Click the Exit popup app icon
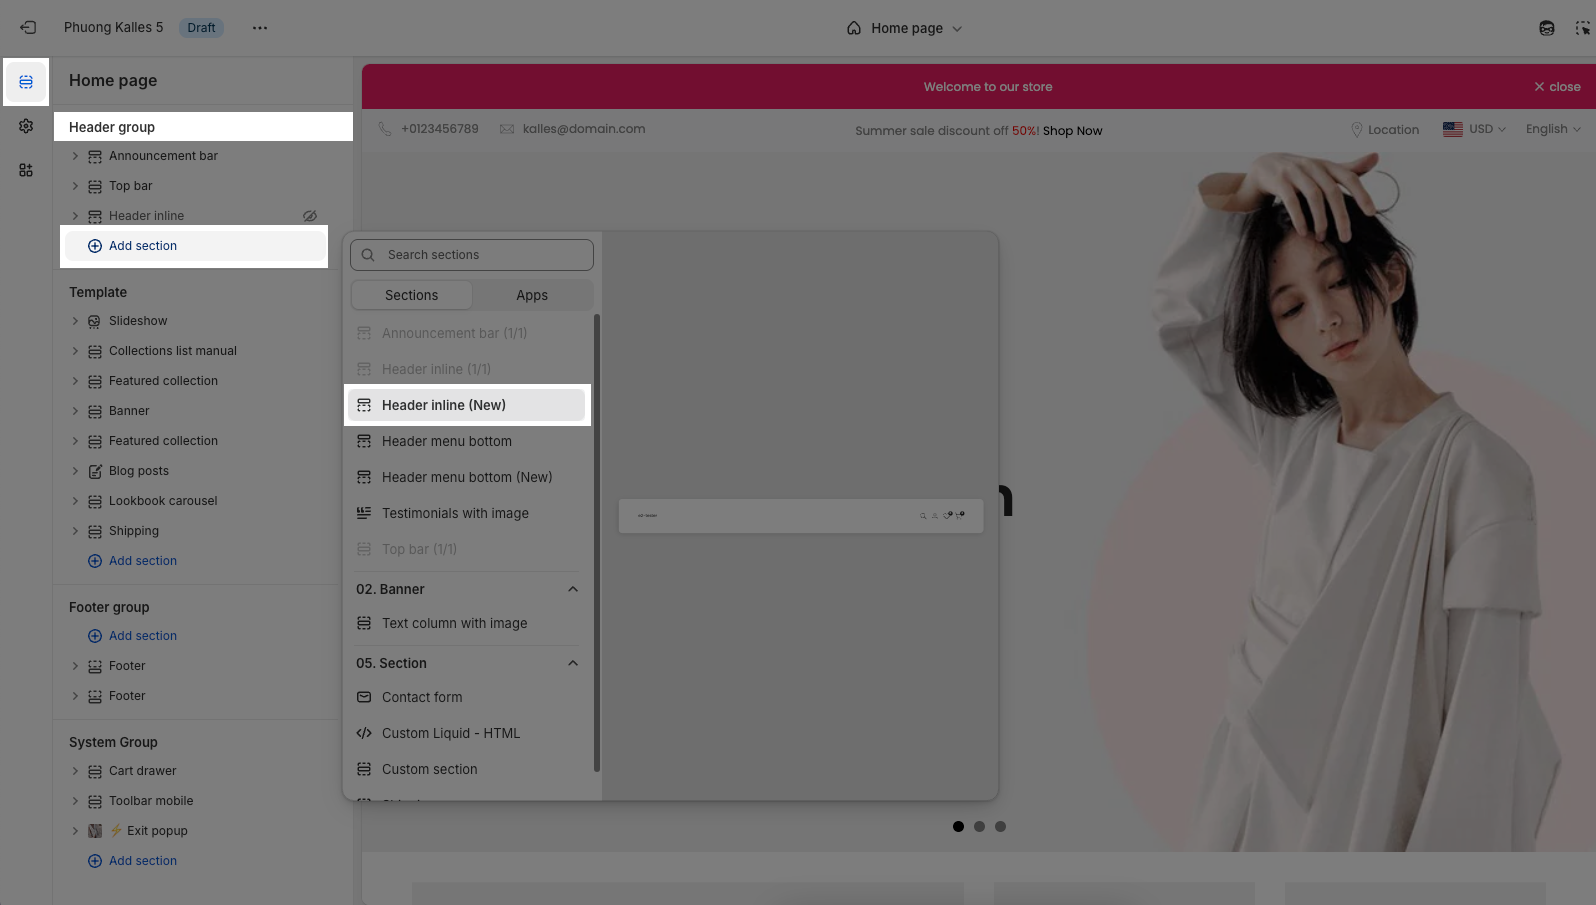Viewport: 1596px width, 905px height. [95, 831]
